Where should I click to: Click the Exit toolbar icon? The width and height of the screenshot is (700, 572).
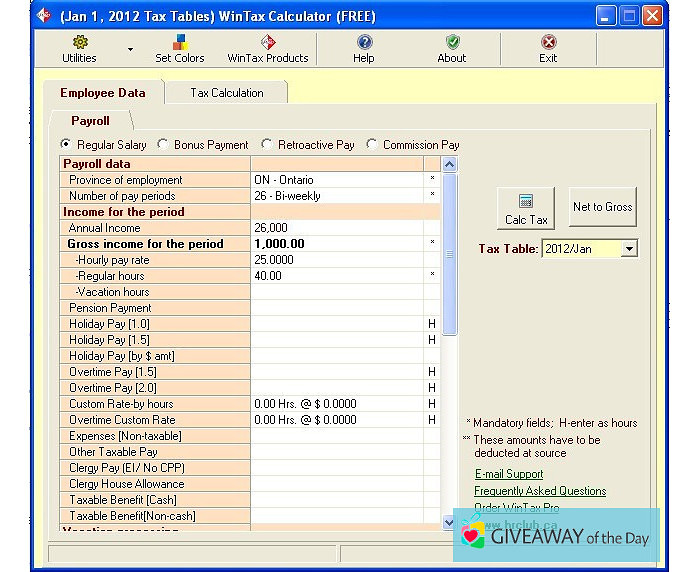tap(548, 42)
